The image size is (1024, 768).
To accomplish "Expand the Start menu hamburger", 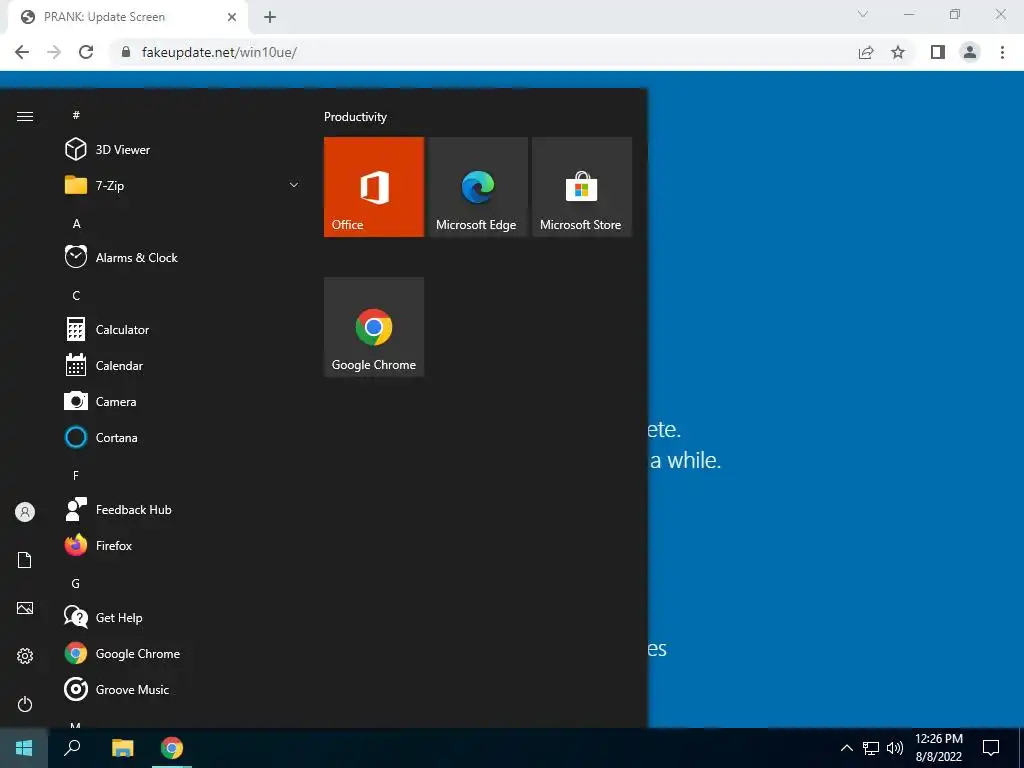I will coord(25,116).
